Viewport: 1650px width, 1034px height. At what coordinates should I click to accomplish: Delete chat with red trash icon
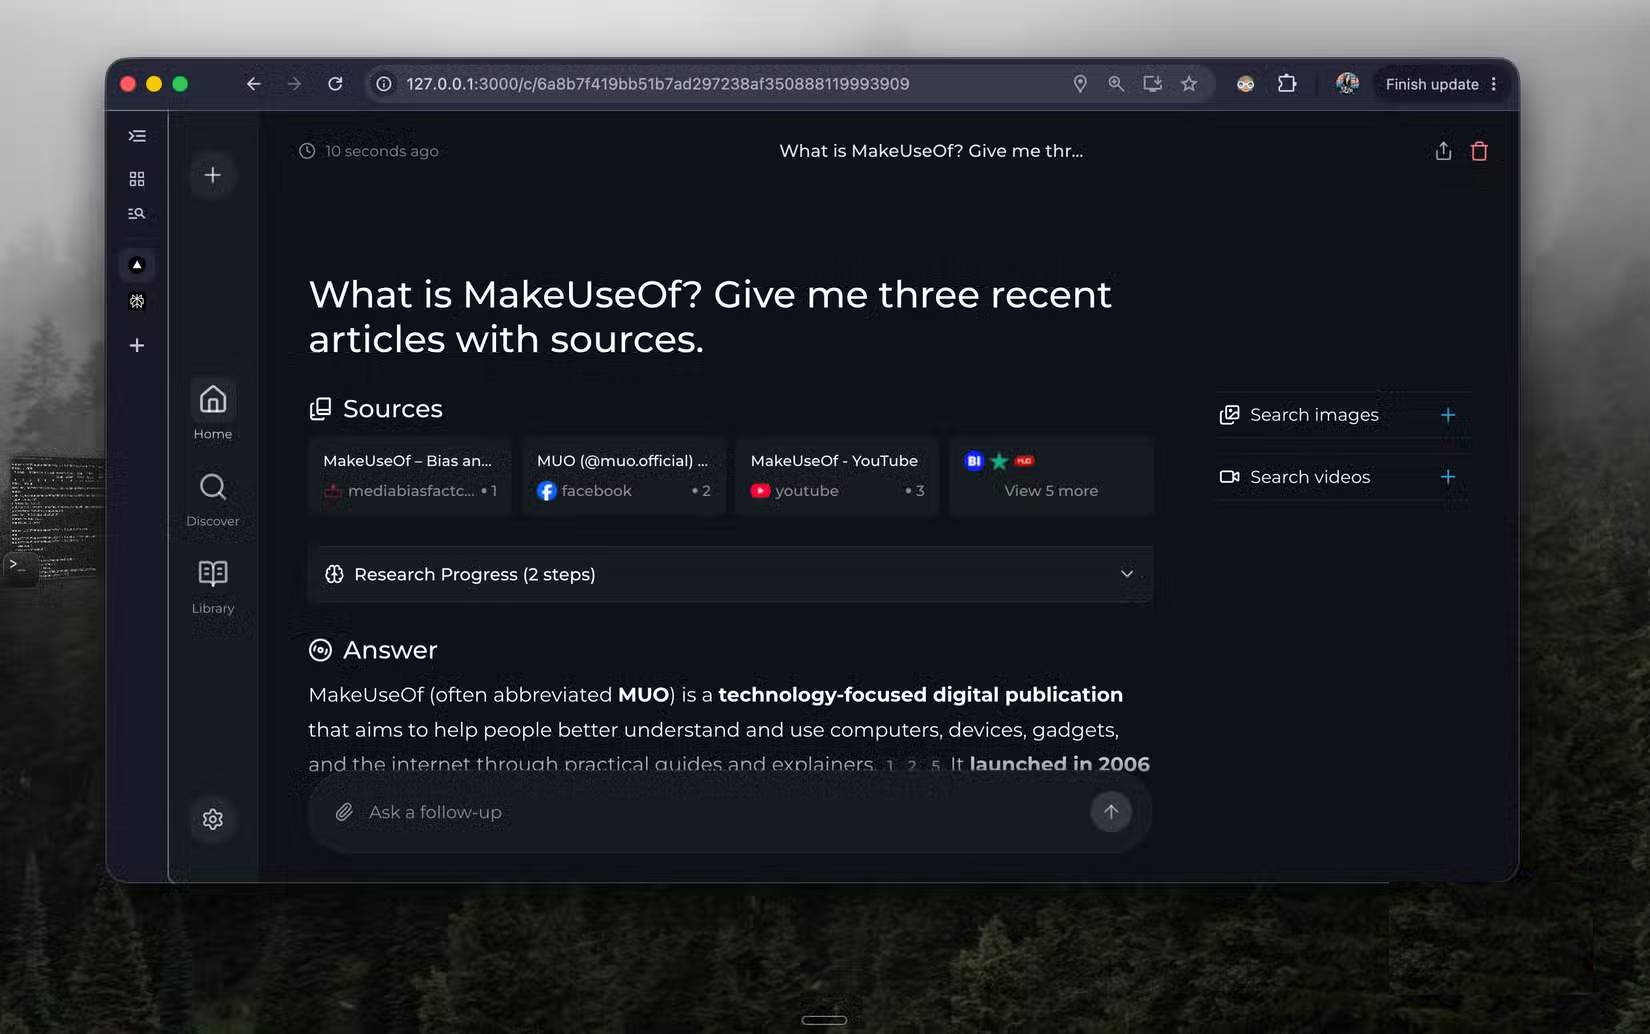tap(1479, 151)
